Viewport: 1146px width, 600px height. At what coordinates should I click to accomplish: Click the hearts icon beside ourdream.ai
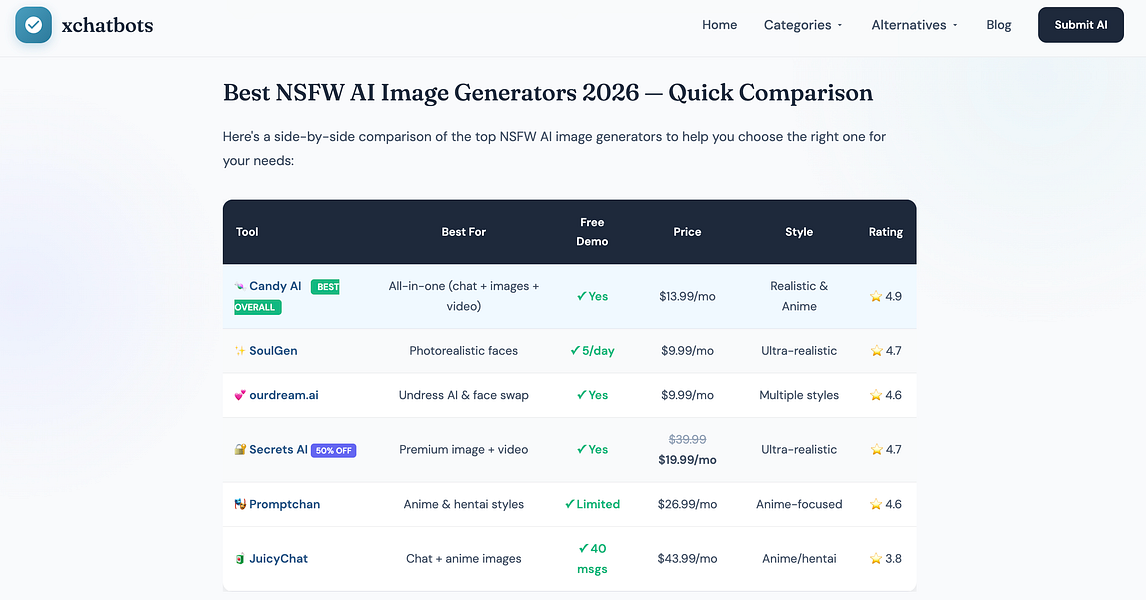coord(240,395)
